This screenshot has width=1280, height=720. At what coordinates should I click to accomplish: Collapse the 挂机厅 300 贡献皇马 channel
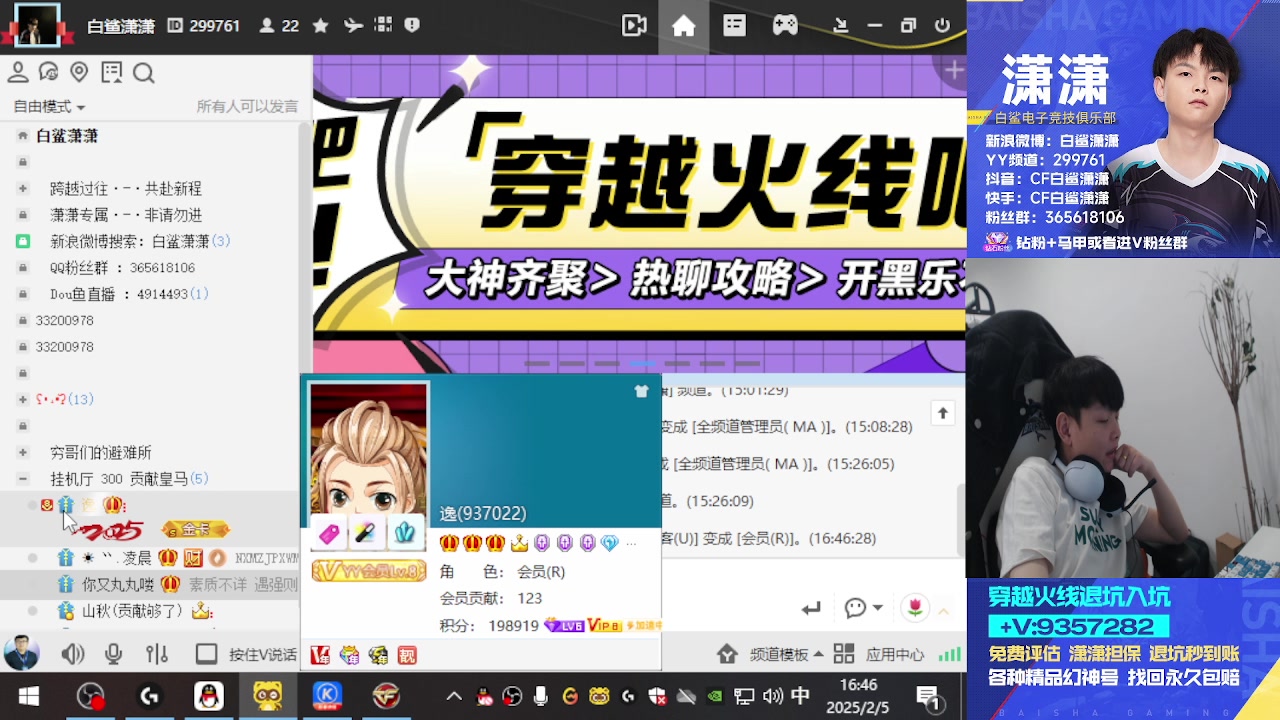pos(22,479)
